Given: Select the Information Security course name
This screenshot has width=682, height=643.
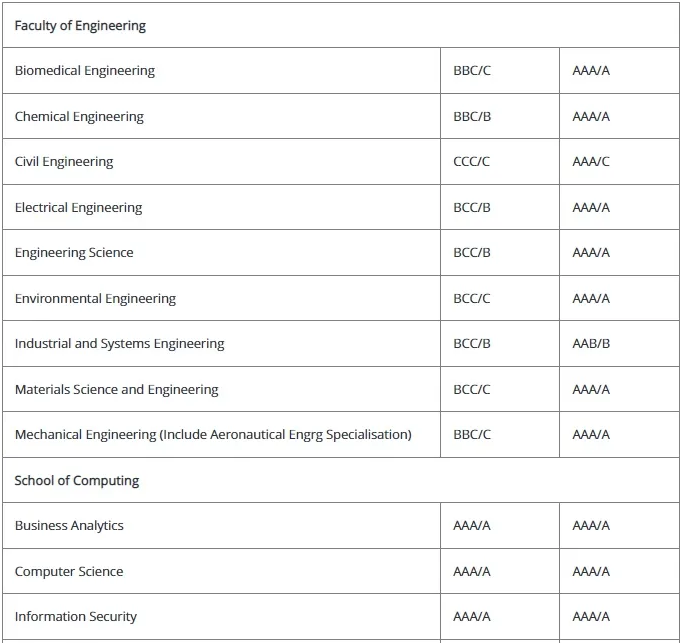Looking at the screenshot, I should tap(76, 616).
